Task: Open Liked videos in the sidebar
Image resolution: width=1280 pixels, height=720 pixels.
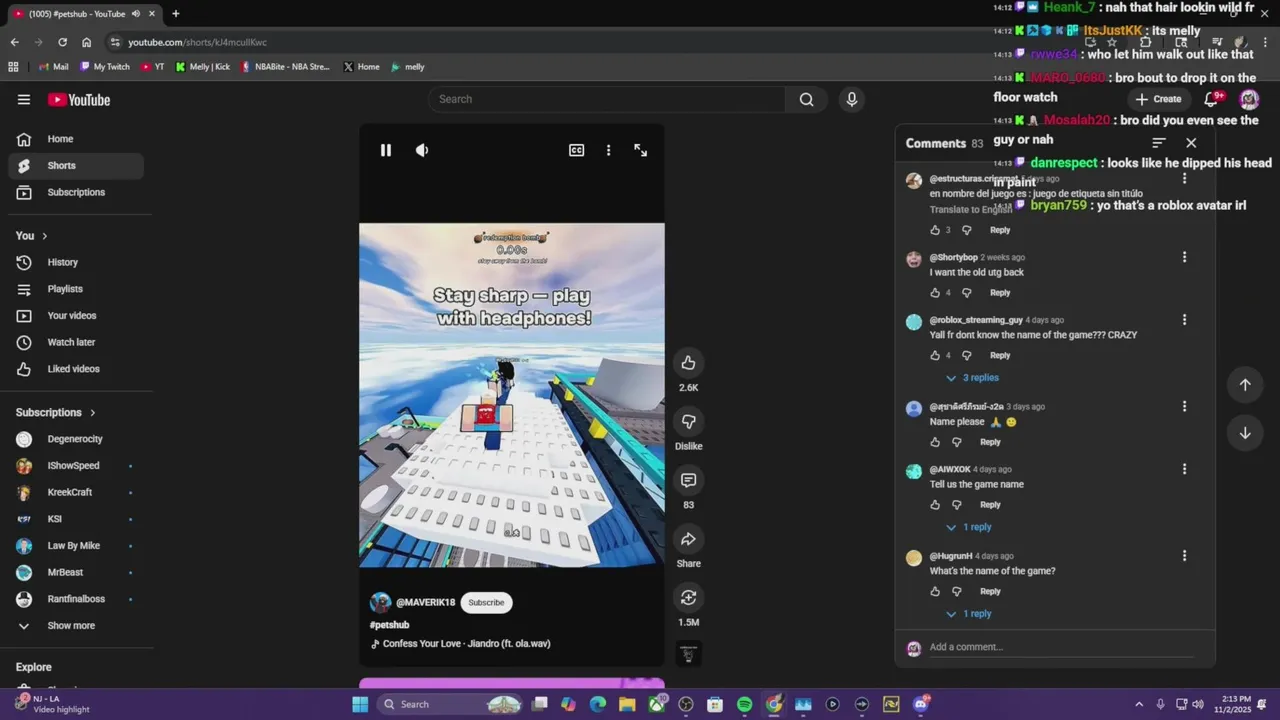Action: [76, 369]
